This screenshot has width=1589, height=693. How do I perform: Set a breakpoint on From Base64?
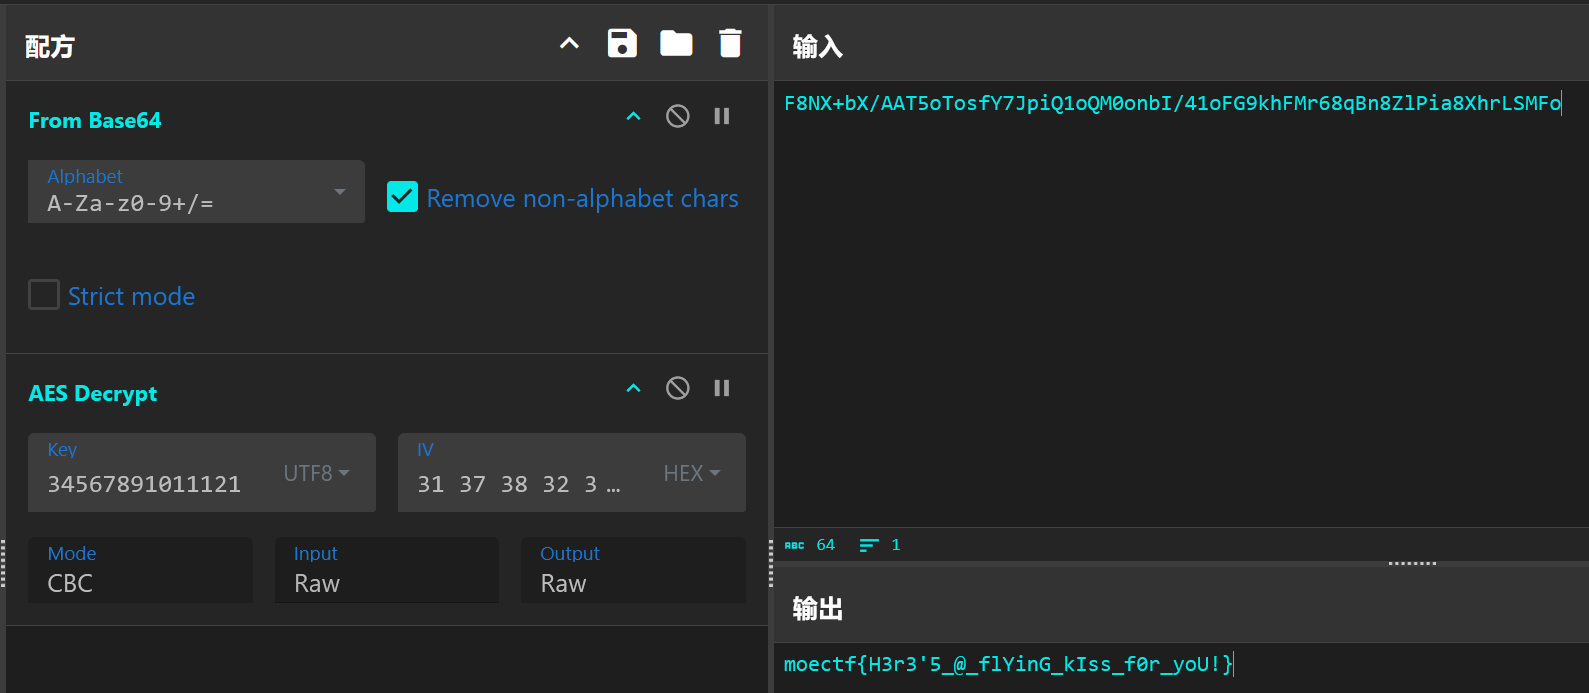(x=721, y=117)
